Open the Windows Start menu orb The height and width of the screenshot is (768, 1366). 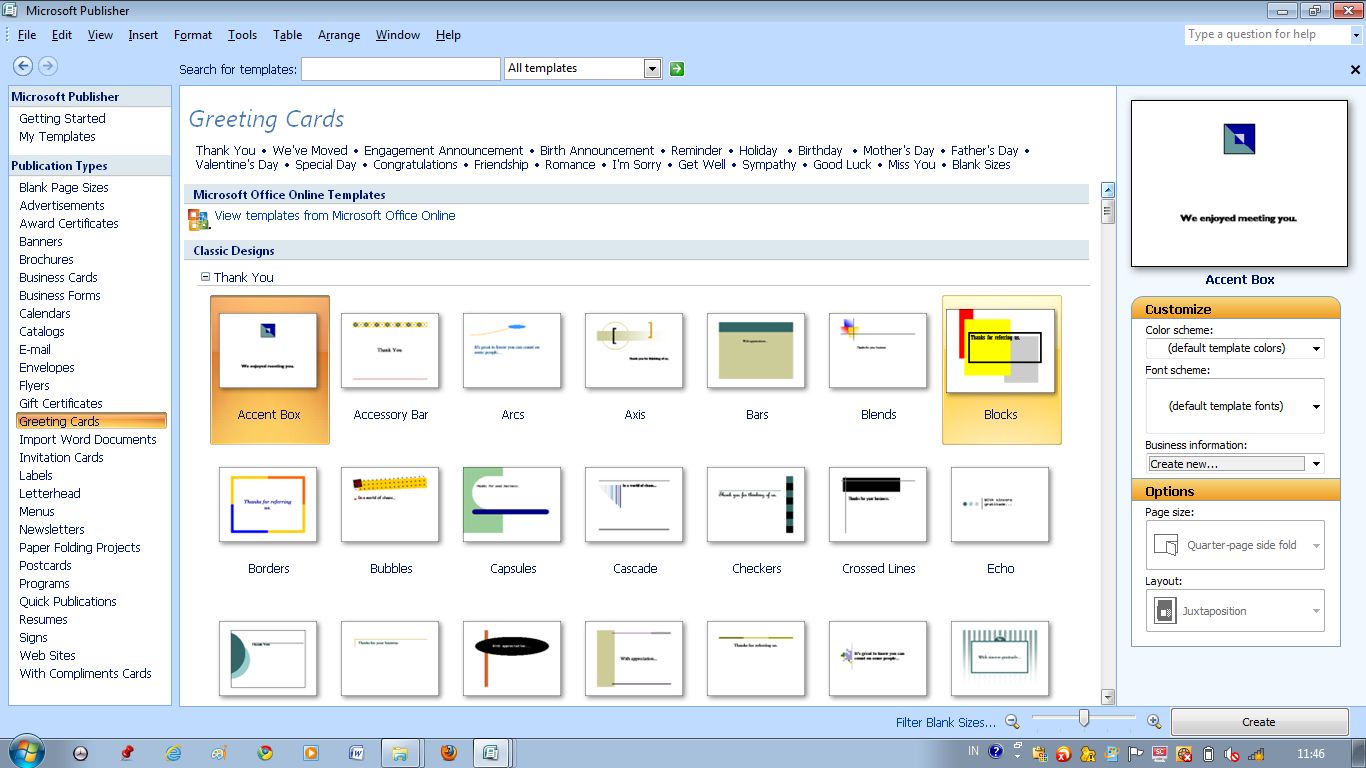pyautogui.click(x=25, y=753)
